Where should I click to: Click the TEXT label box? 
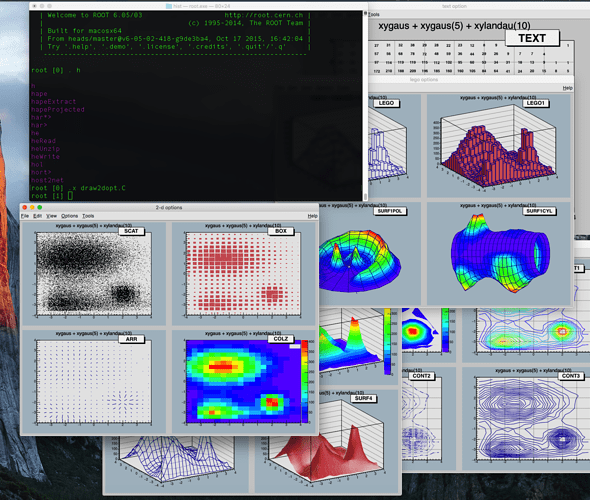pos(532,38)
